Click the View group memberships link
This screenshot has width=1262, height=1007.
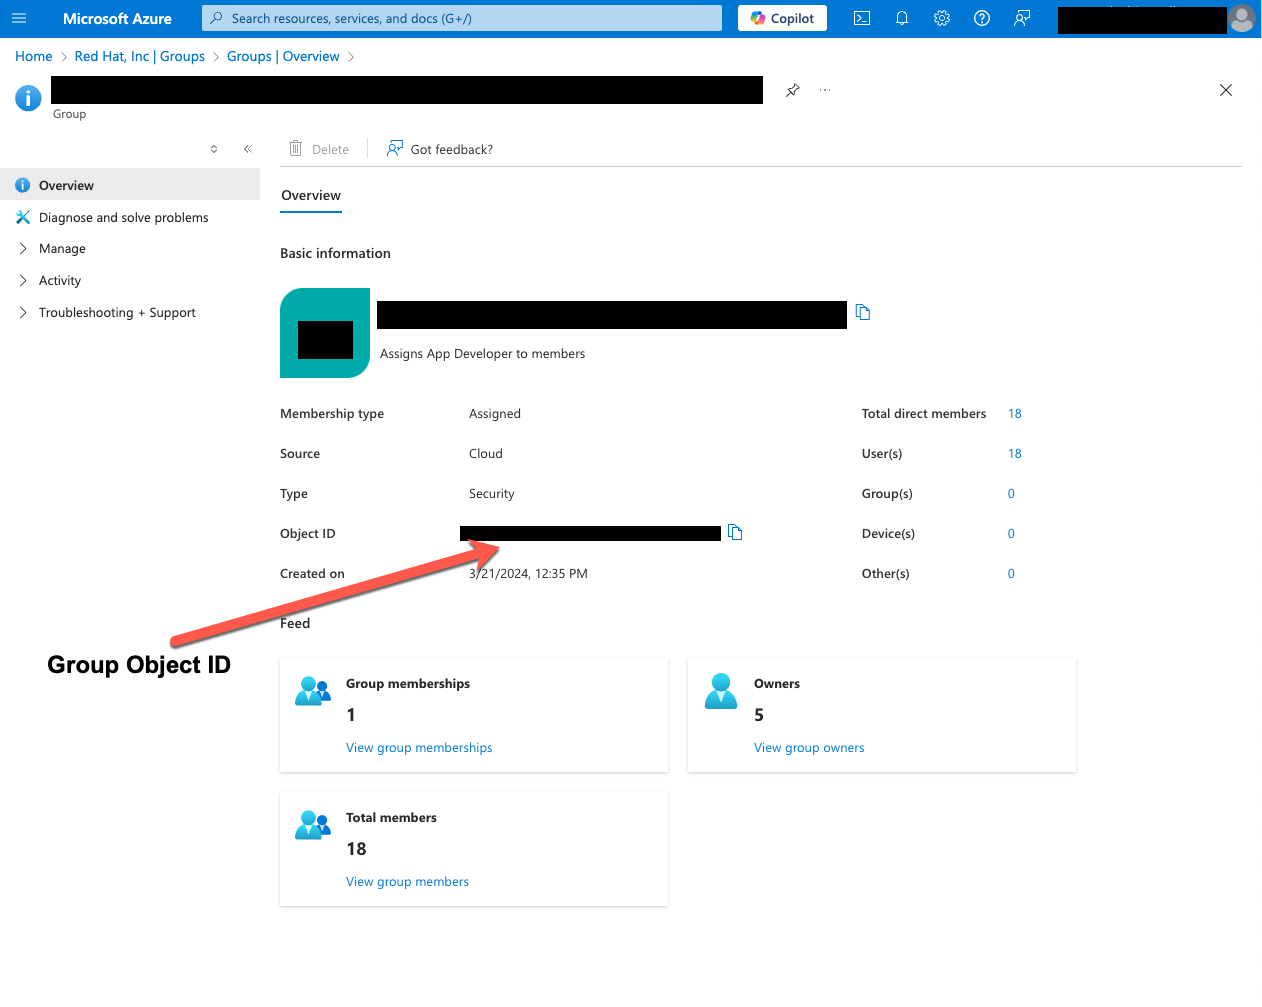click(x=419, y=747)
